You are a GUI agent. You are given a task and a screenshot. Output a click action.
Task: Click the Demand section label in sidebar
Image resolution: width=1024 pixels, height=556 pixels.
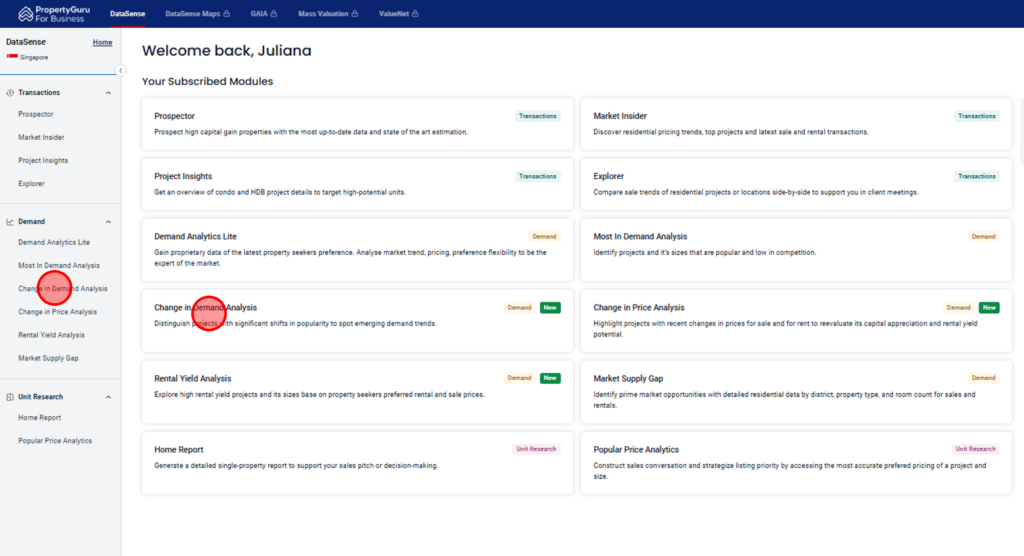click(x=31, y=221)
